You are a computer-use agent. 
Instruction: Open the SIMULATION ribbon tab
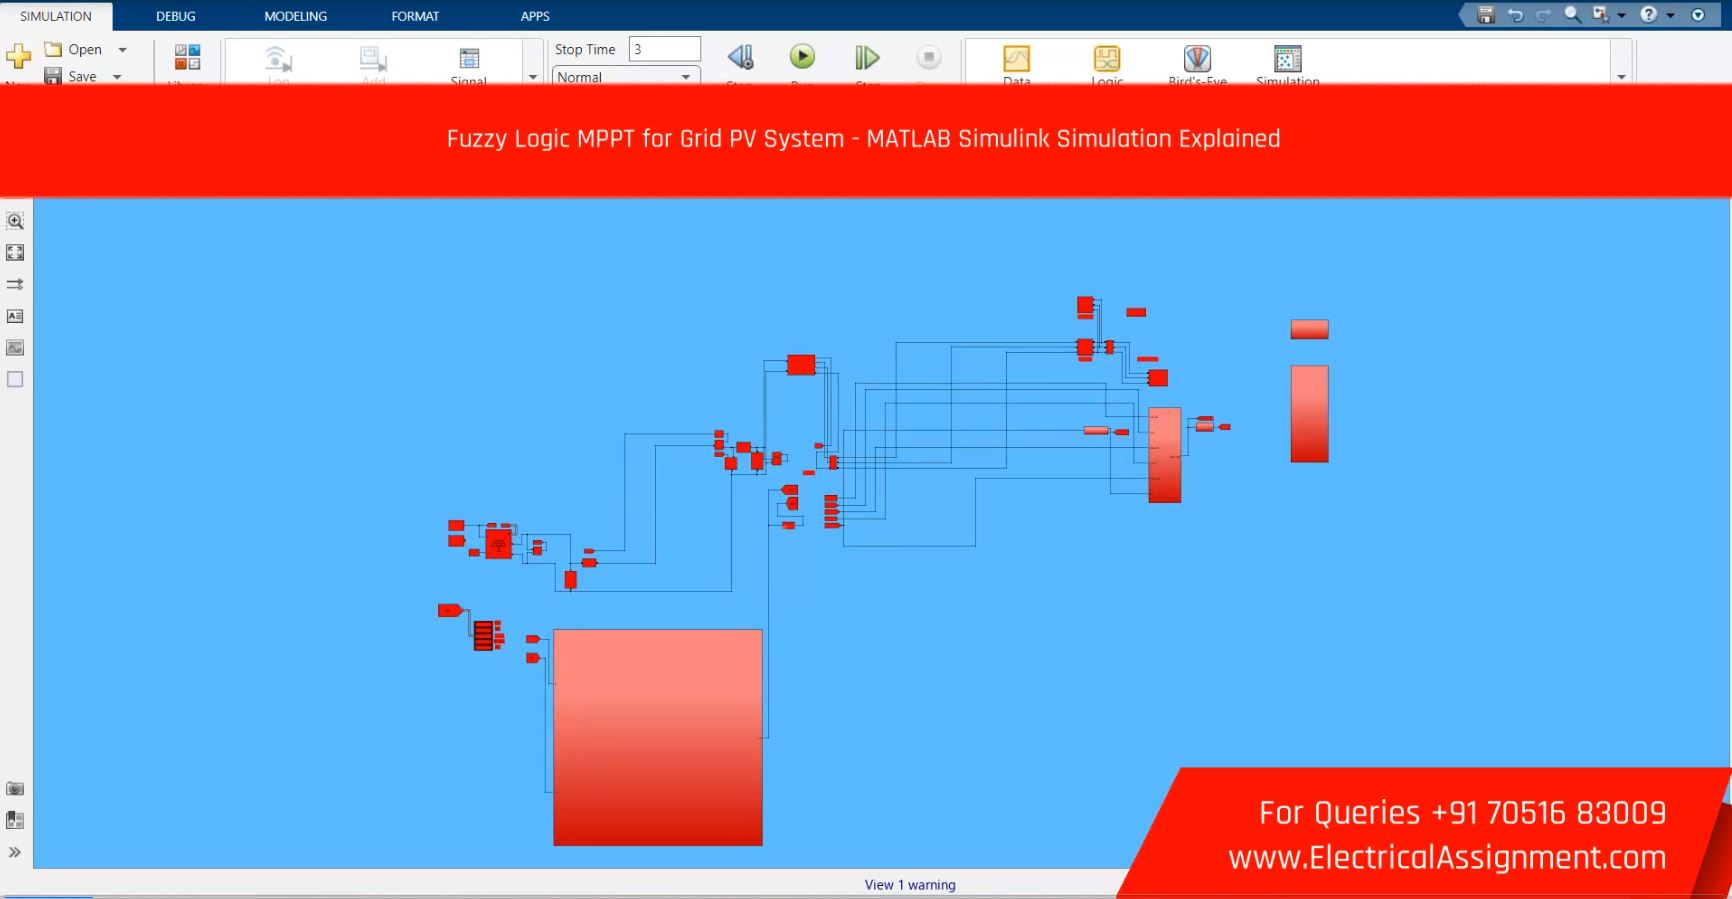click(x=56, y=16)
